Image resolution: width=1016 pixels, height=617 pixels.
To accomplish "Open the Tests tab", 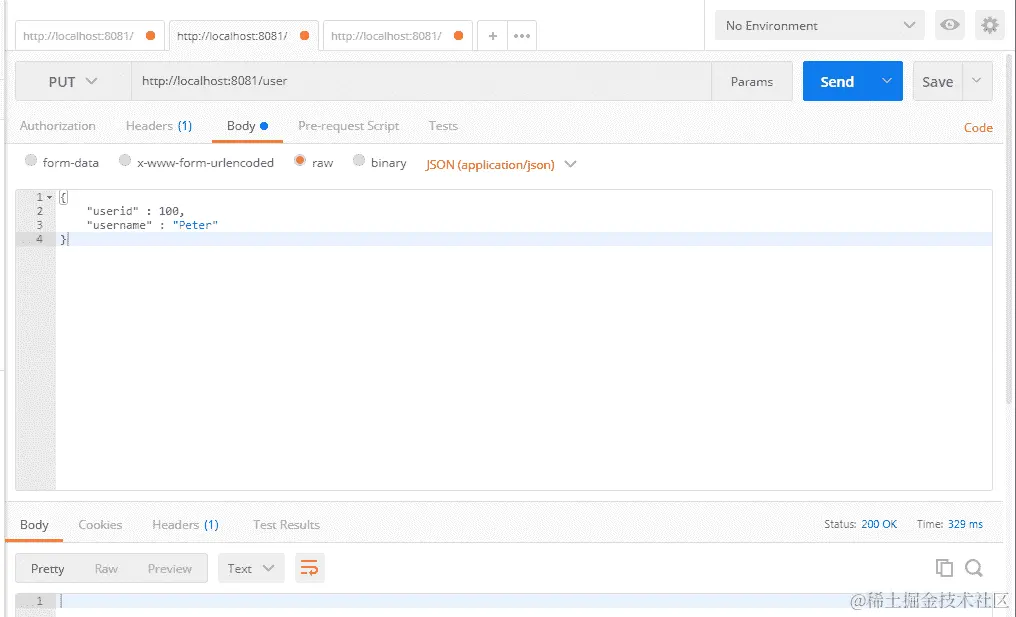I will click(443, 126).
